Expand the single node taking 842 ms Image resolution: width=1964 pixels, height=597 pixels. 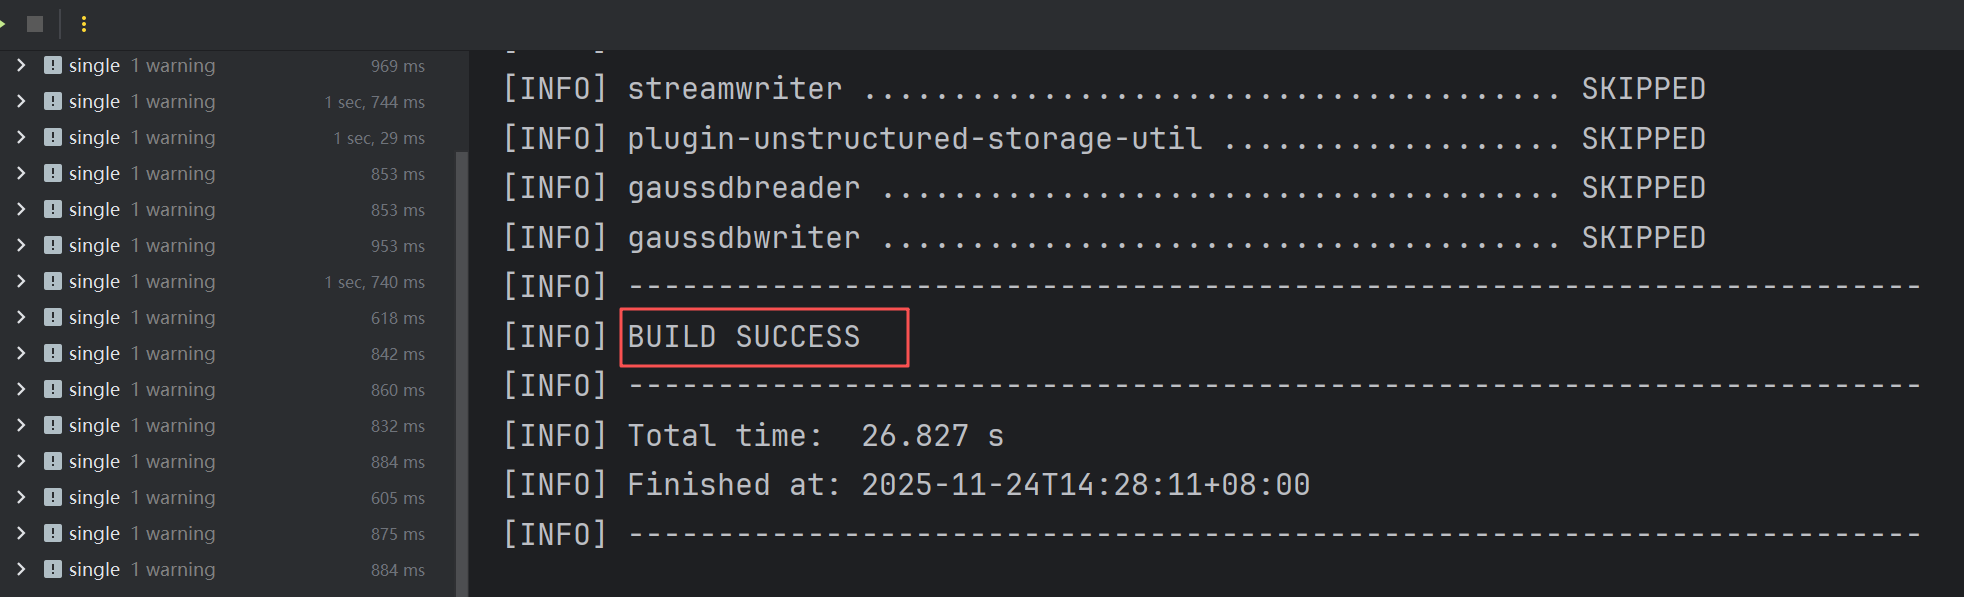(21, 353)
